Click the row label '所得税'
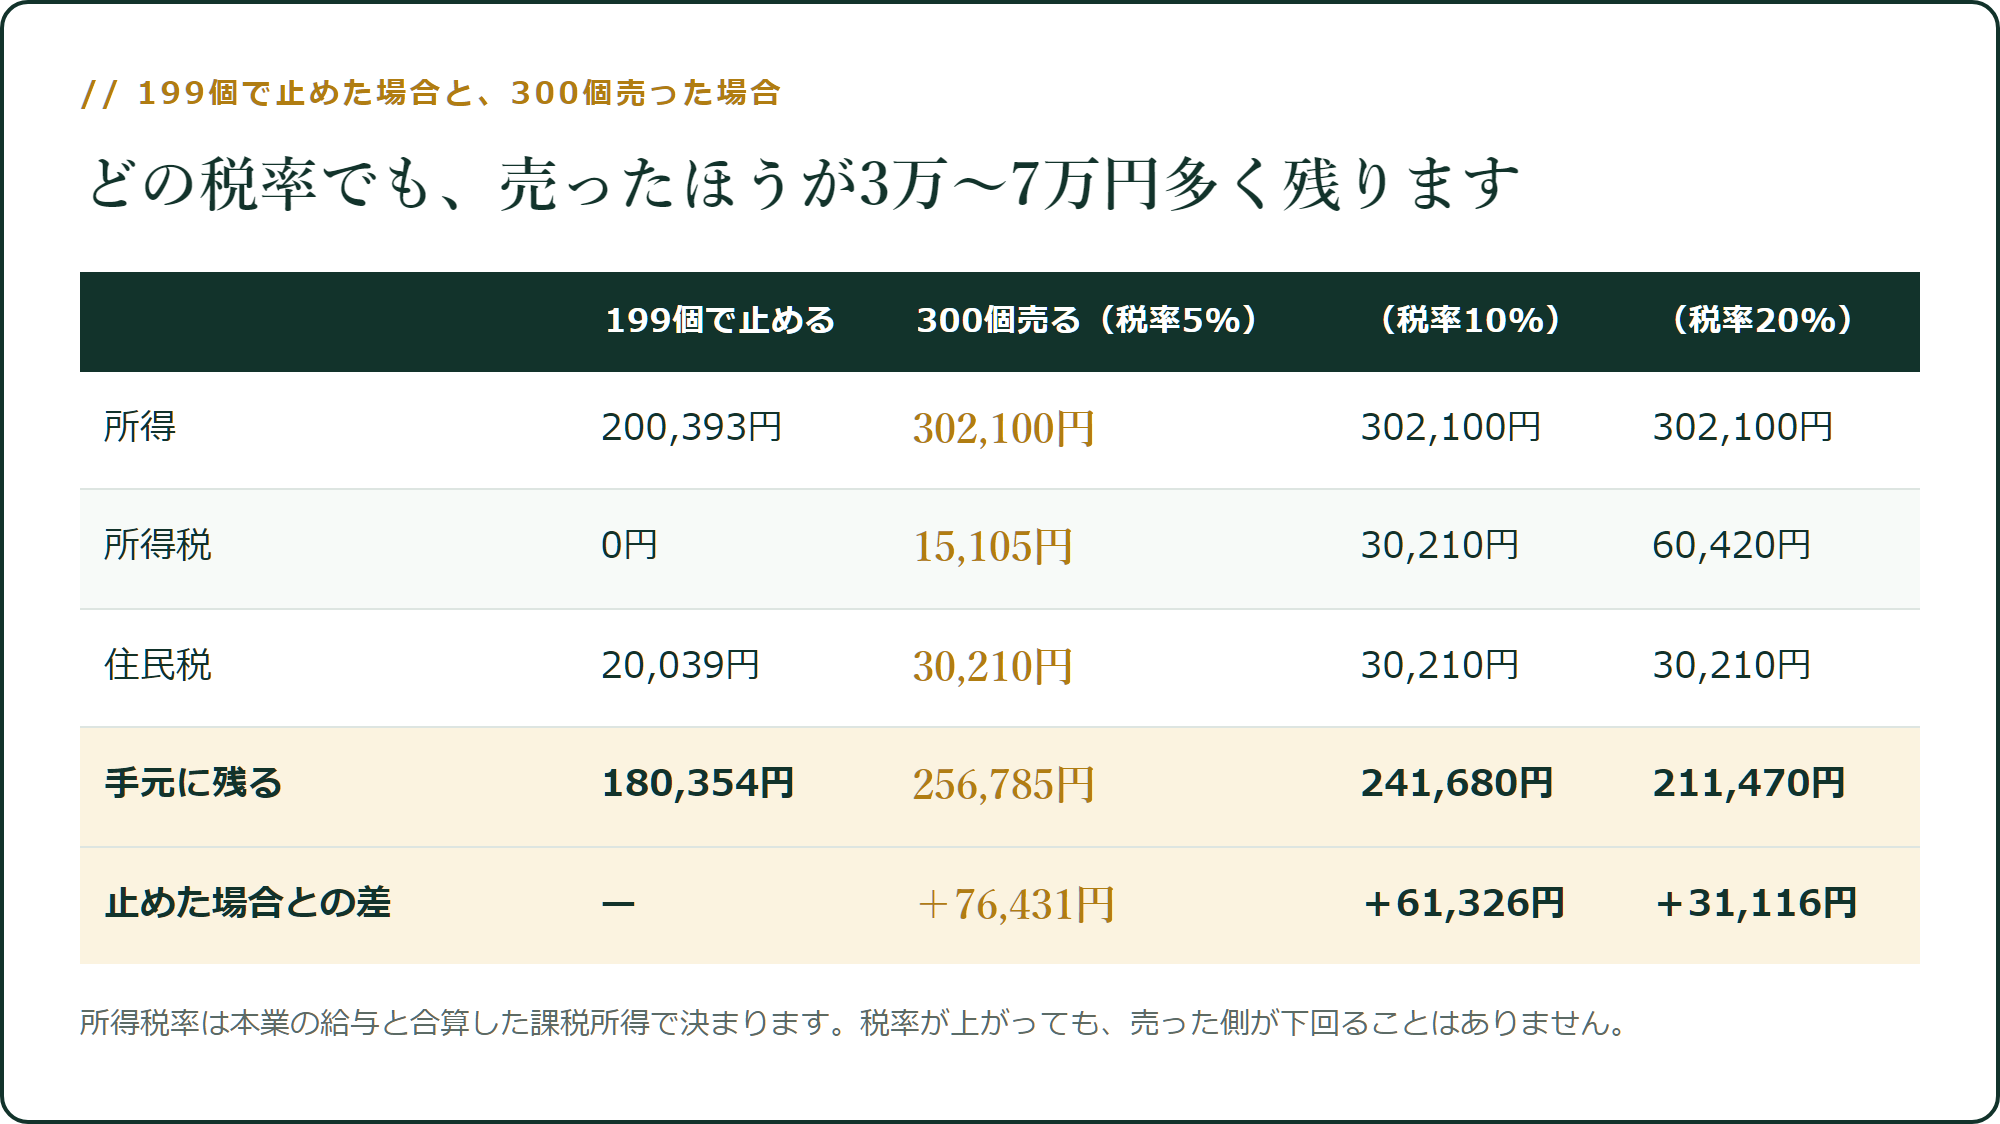Image resolution: width=2000 pixels, height=1124 pixels. (x=158, y=545)
